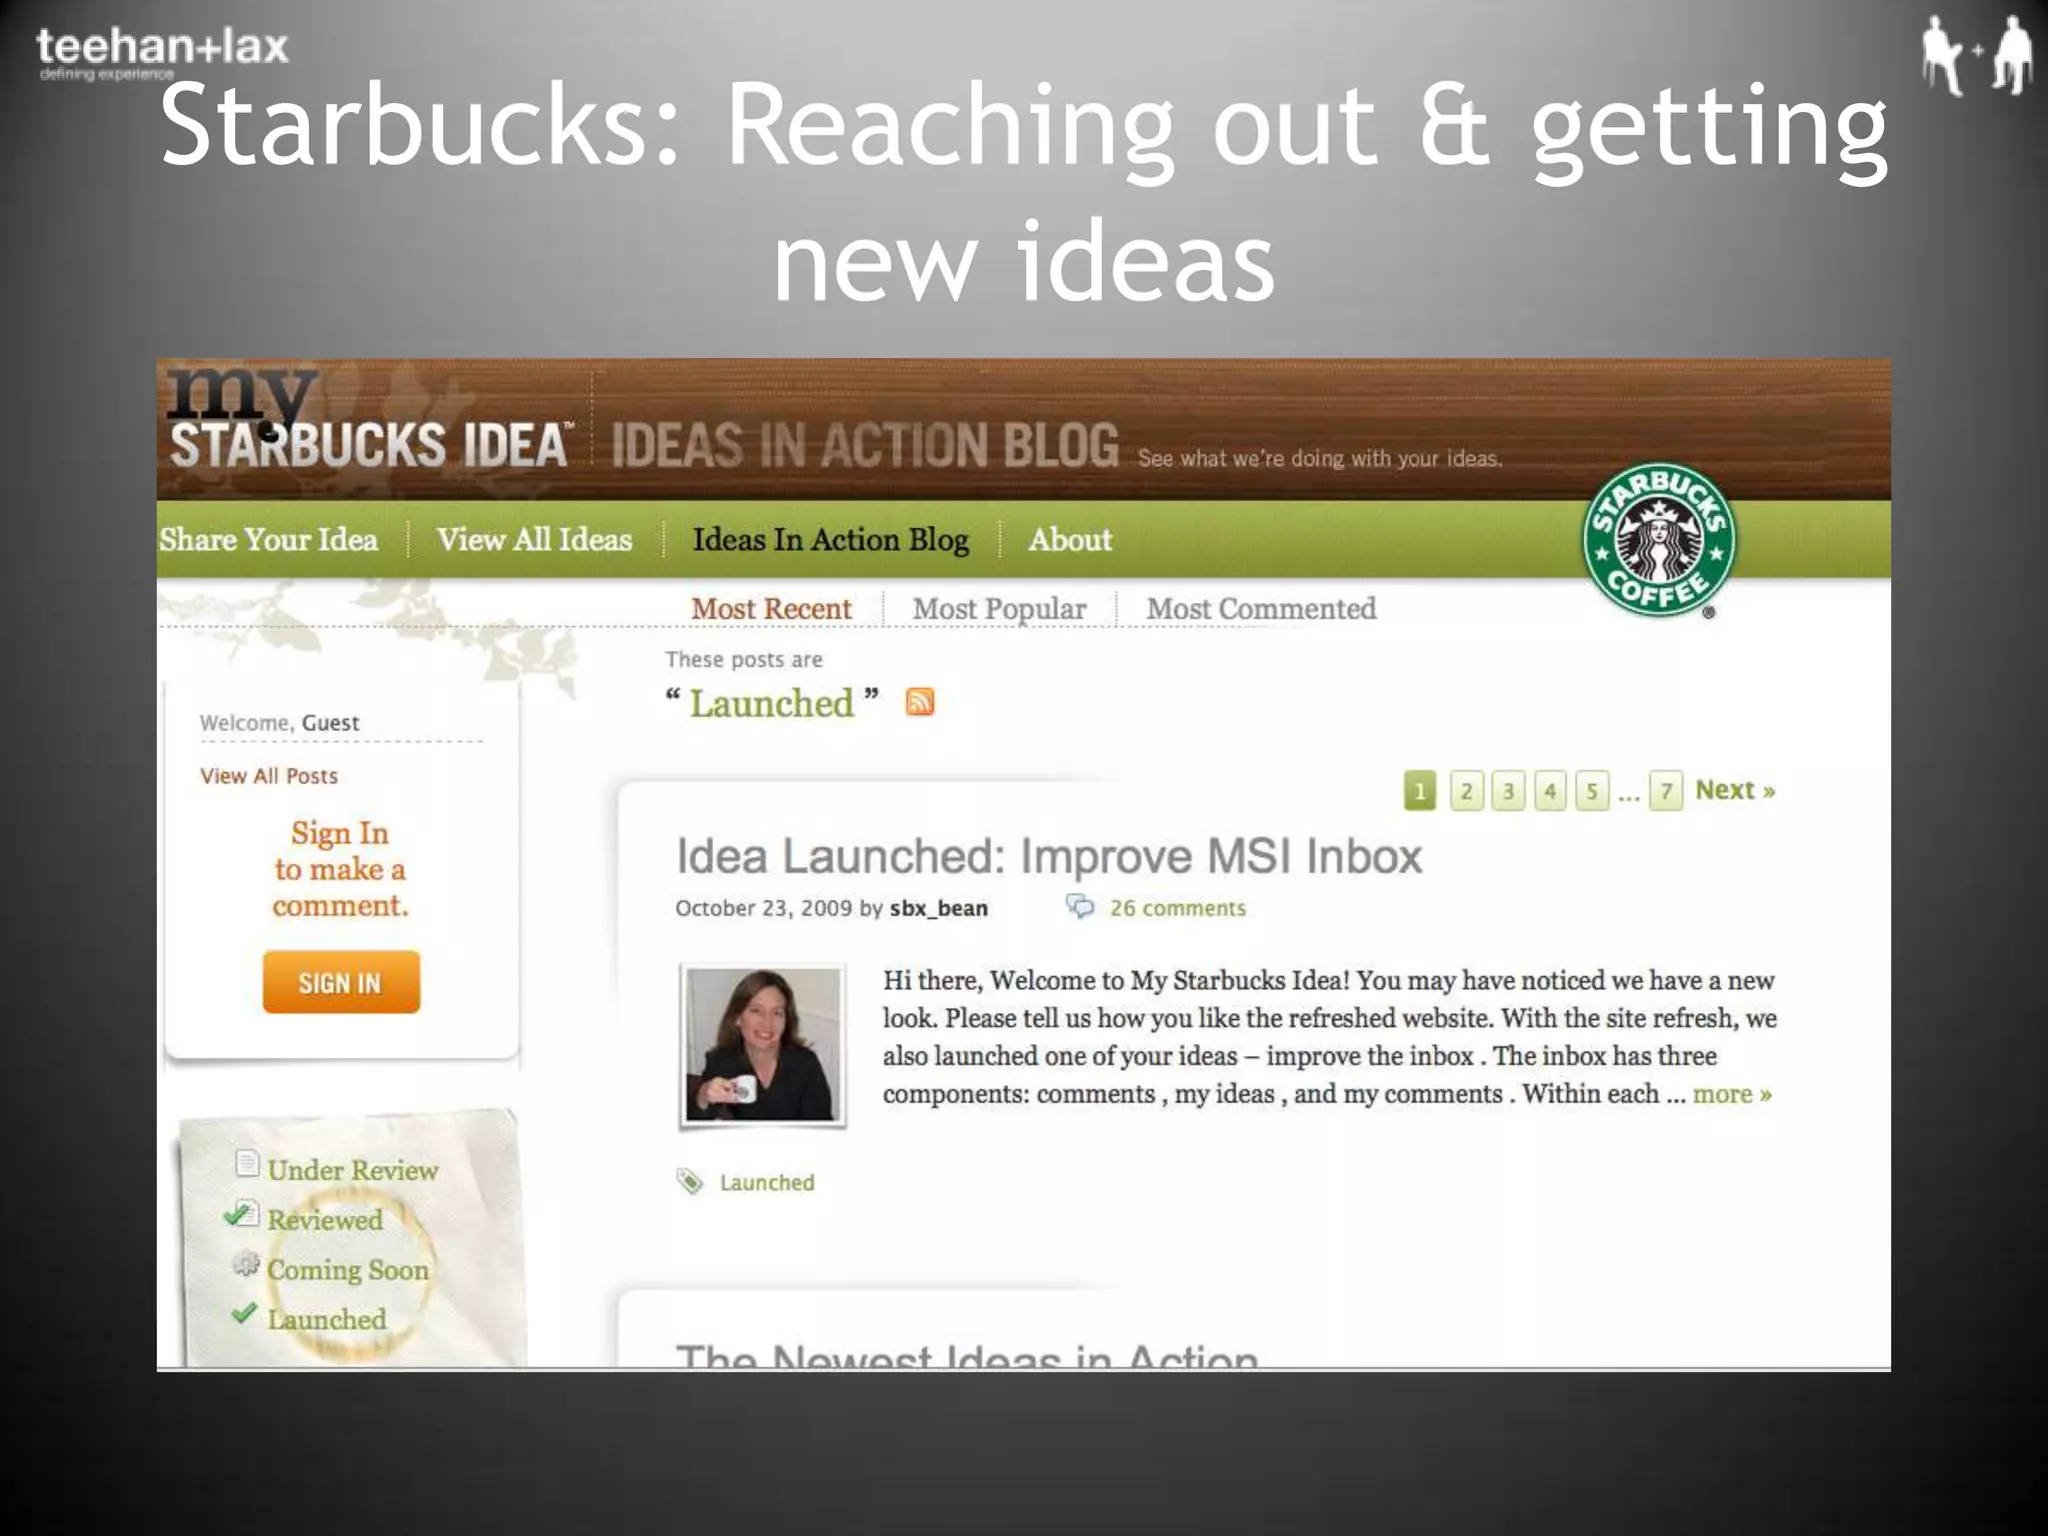Click the October 23, 2009 date text

tap(763, 908)
